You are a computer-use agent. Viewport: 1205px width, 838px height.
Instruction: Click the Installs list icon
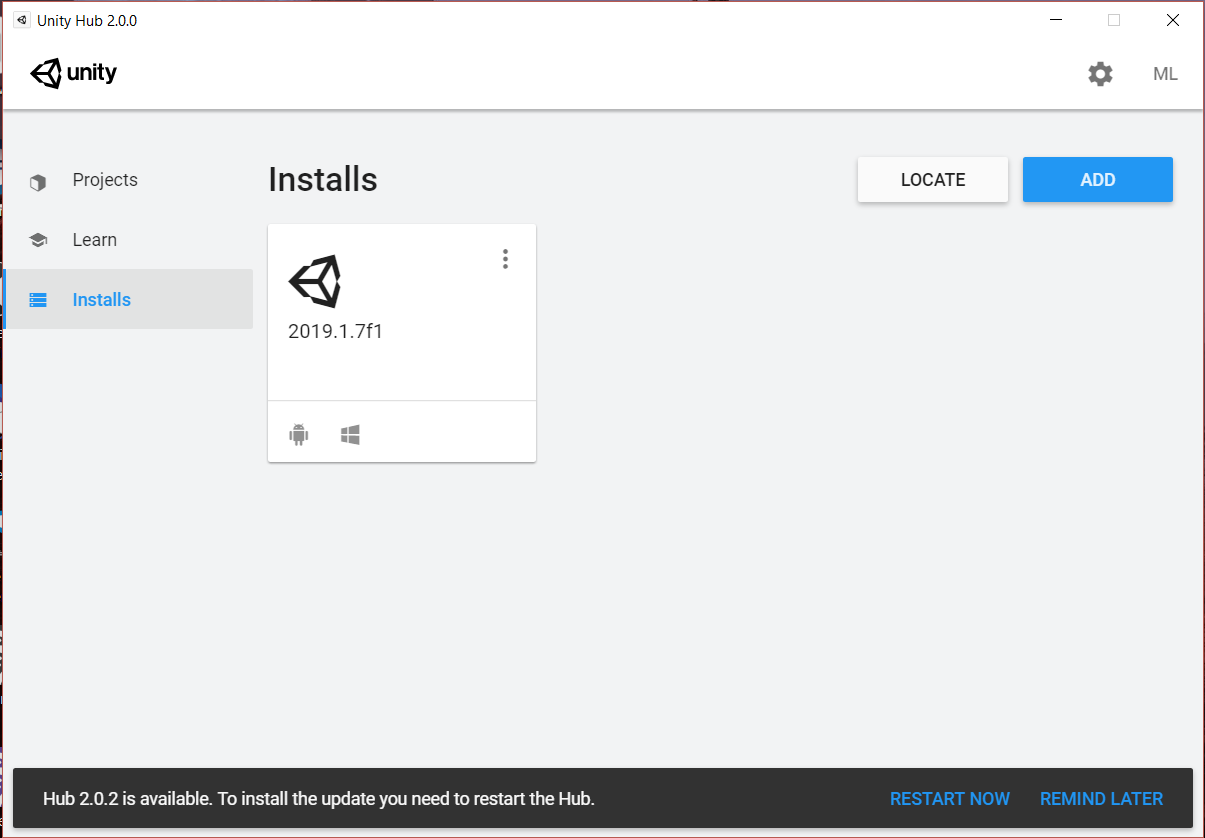[38, 300]
